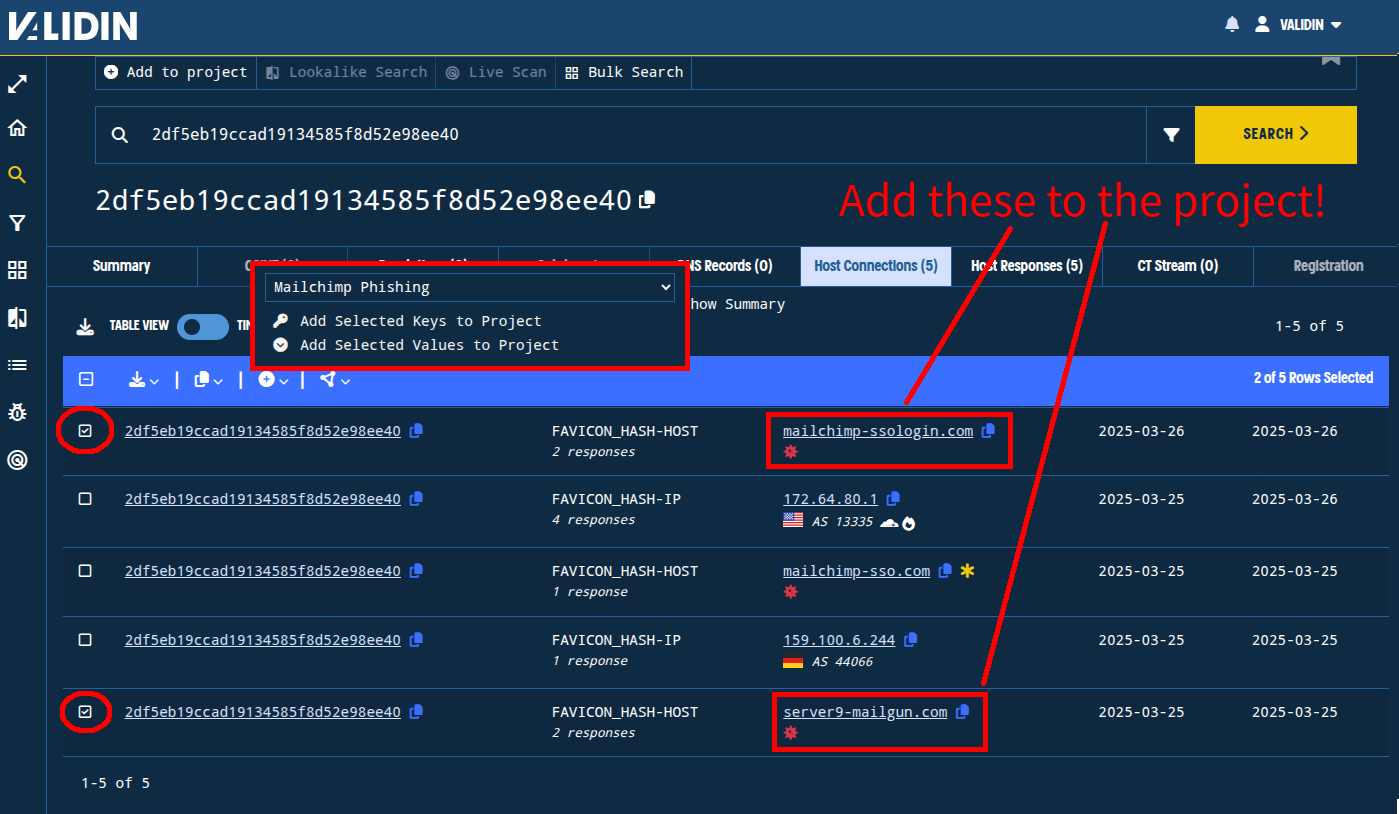The width and height of the screenshot is (1399, 814).
Task: Toggle the TABLE VIEW switch
Action: (x=203, y=326)
